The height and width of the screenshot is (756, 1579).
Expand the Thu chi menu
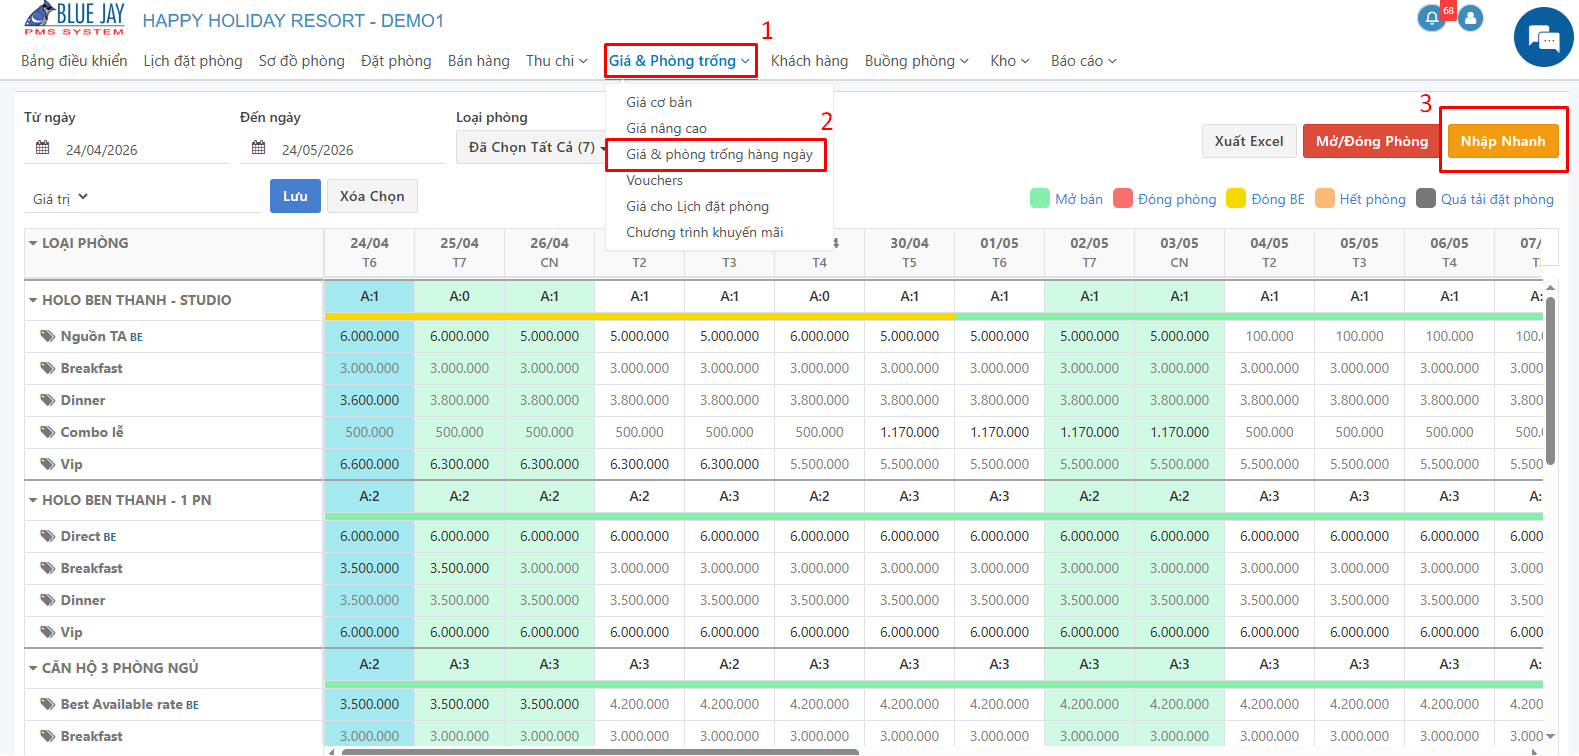(557, 61)
